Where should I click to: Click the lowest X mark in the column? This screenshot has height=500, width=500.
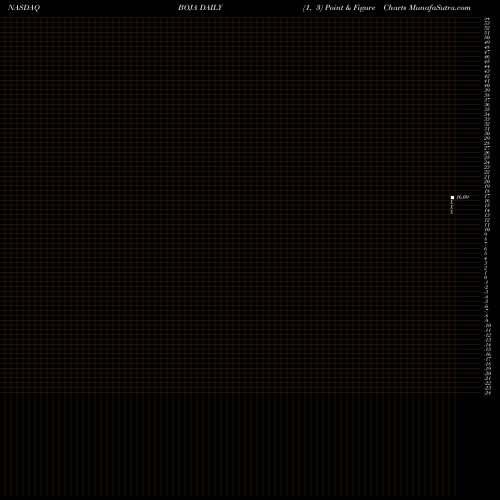[452, 212]
